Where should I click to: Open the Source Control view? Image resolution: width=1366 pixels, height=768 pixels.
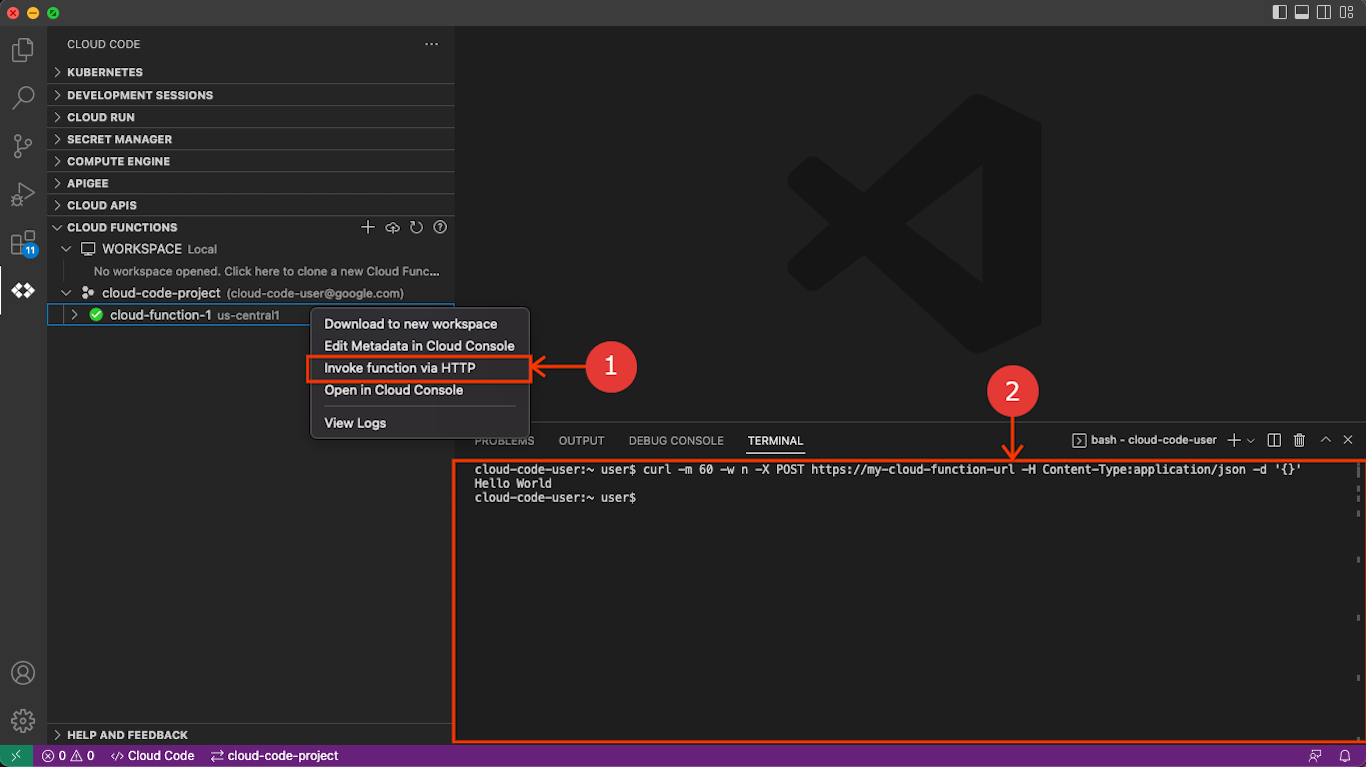[23, 146]
